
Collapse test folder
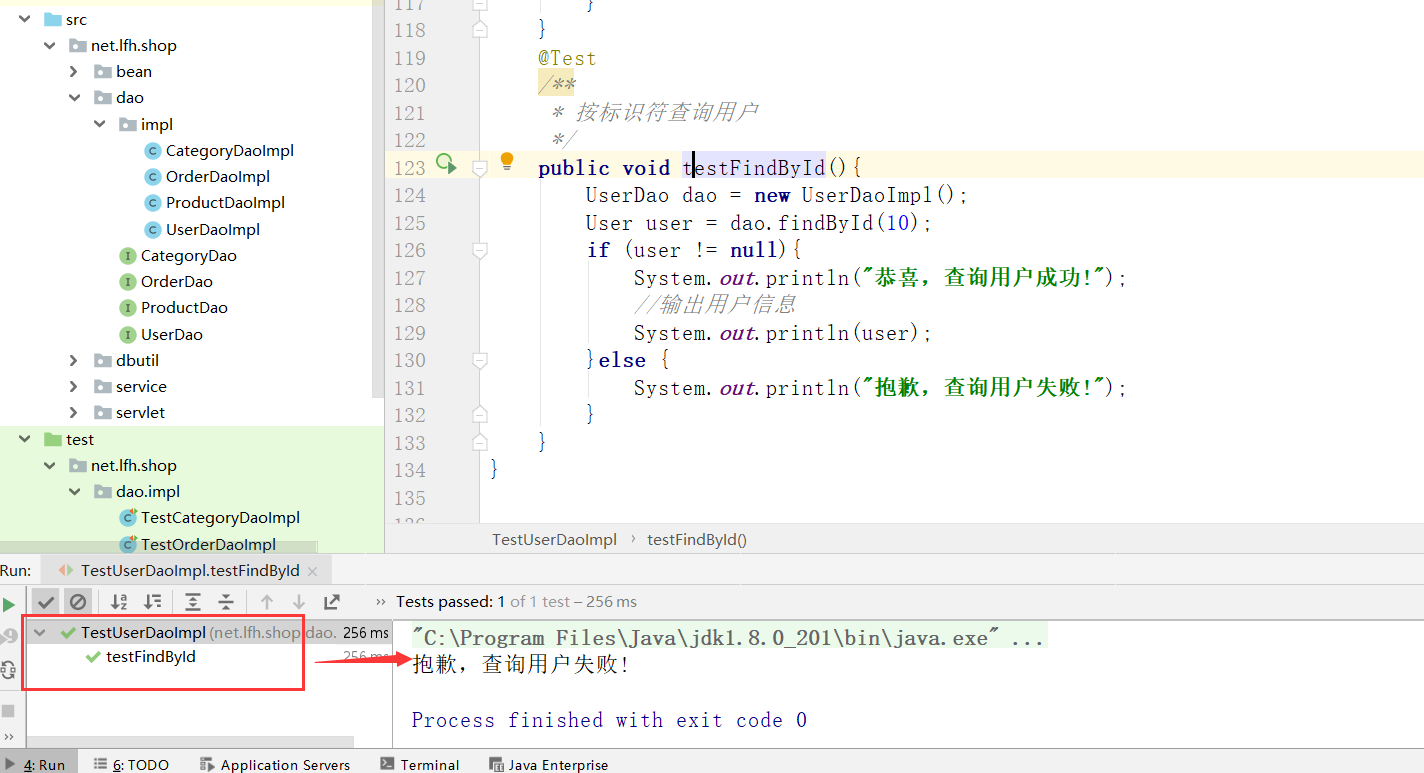[24, 439]
